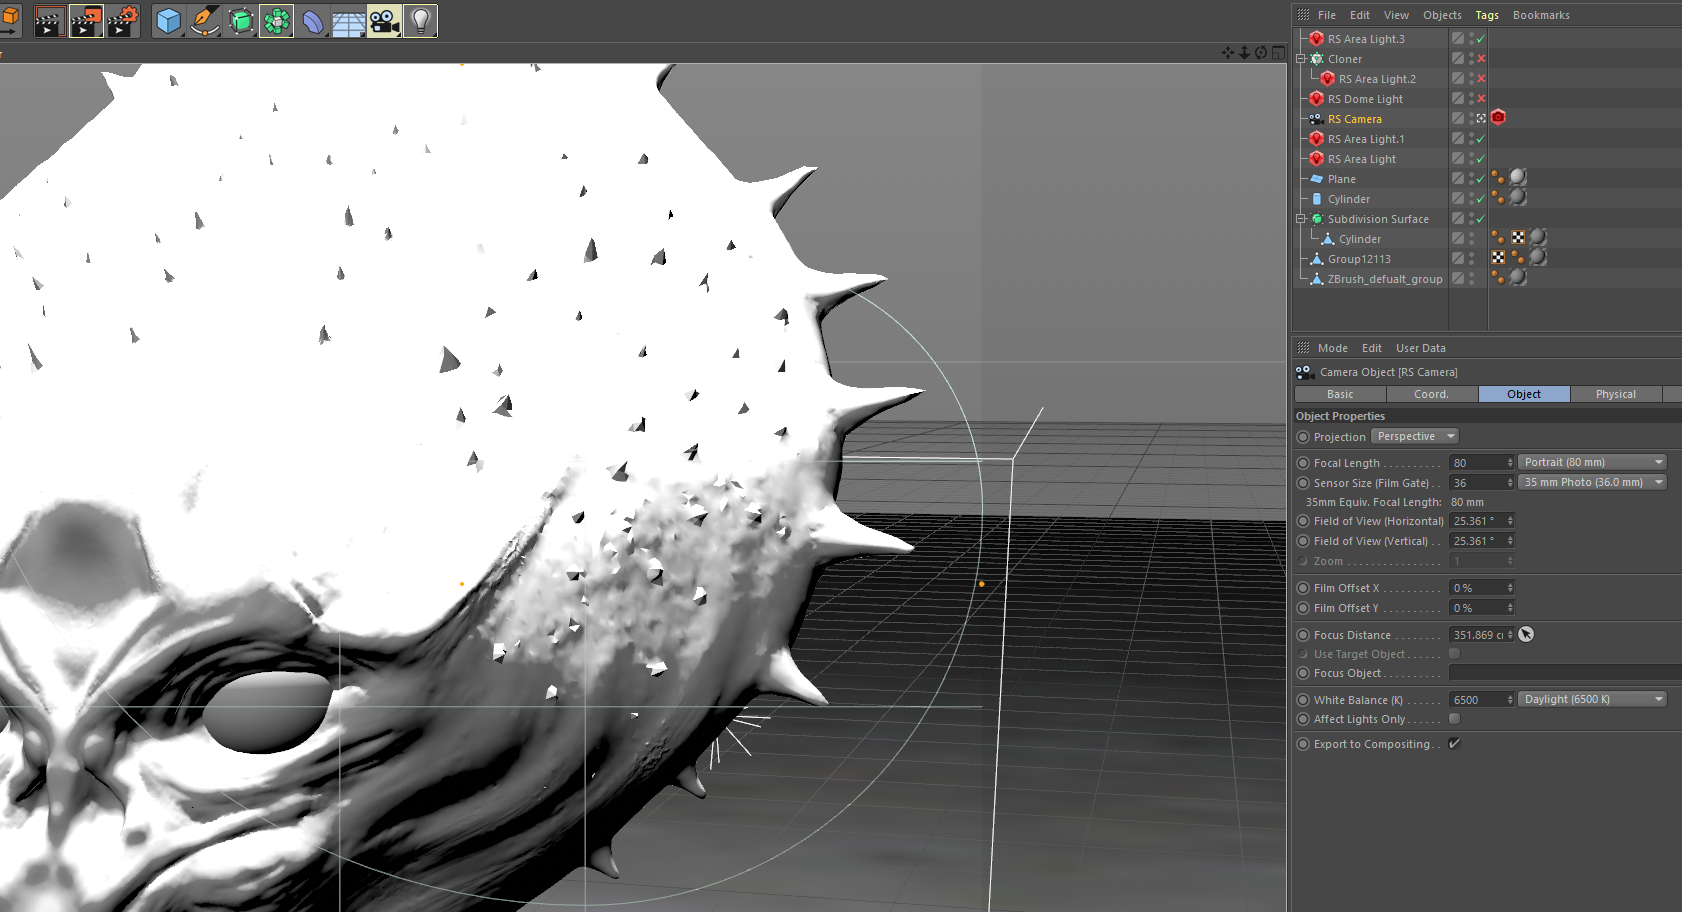The width and height of the screenshot is (1682, 912).
Task: Click the Camera toolbar icon
Action: pos(384,21)
